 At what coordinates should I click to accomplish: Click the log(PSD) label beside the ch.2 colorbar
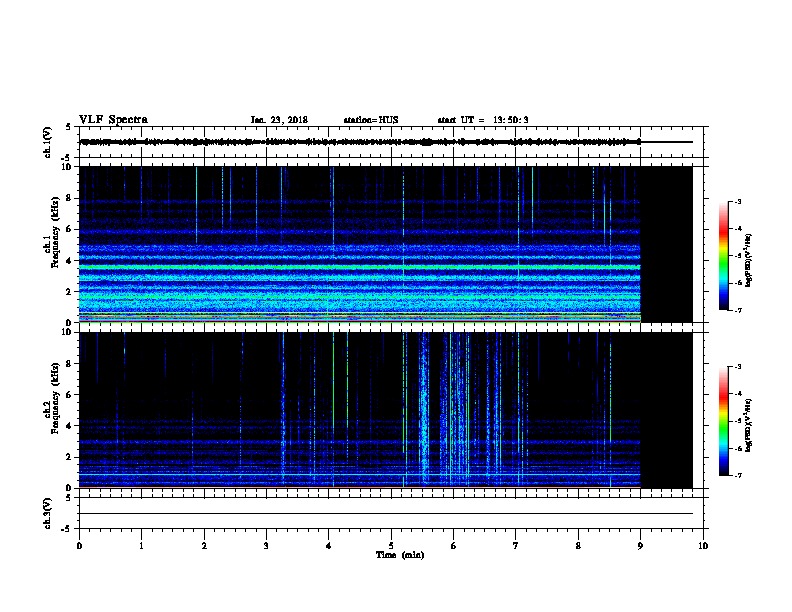coord(749,426)
